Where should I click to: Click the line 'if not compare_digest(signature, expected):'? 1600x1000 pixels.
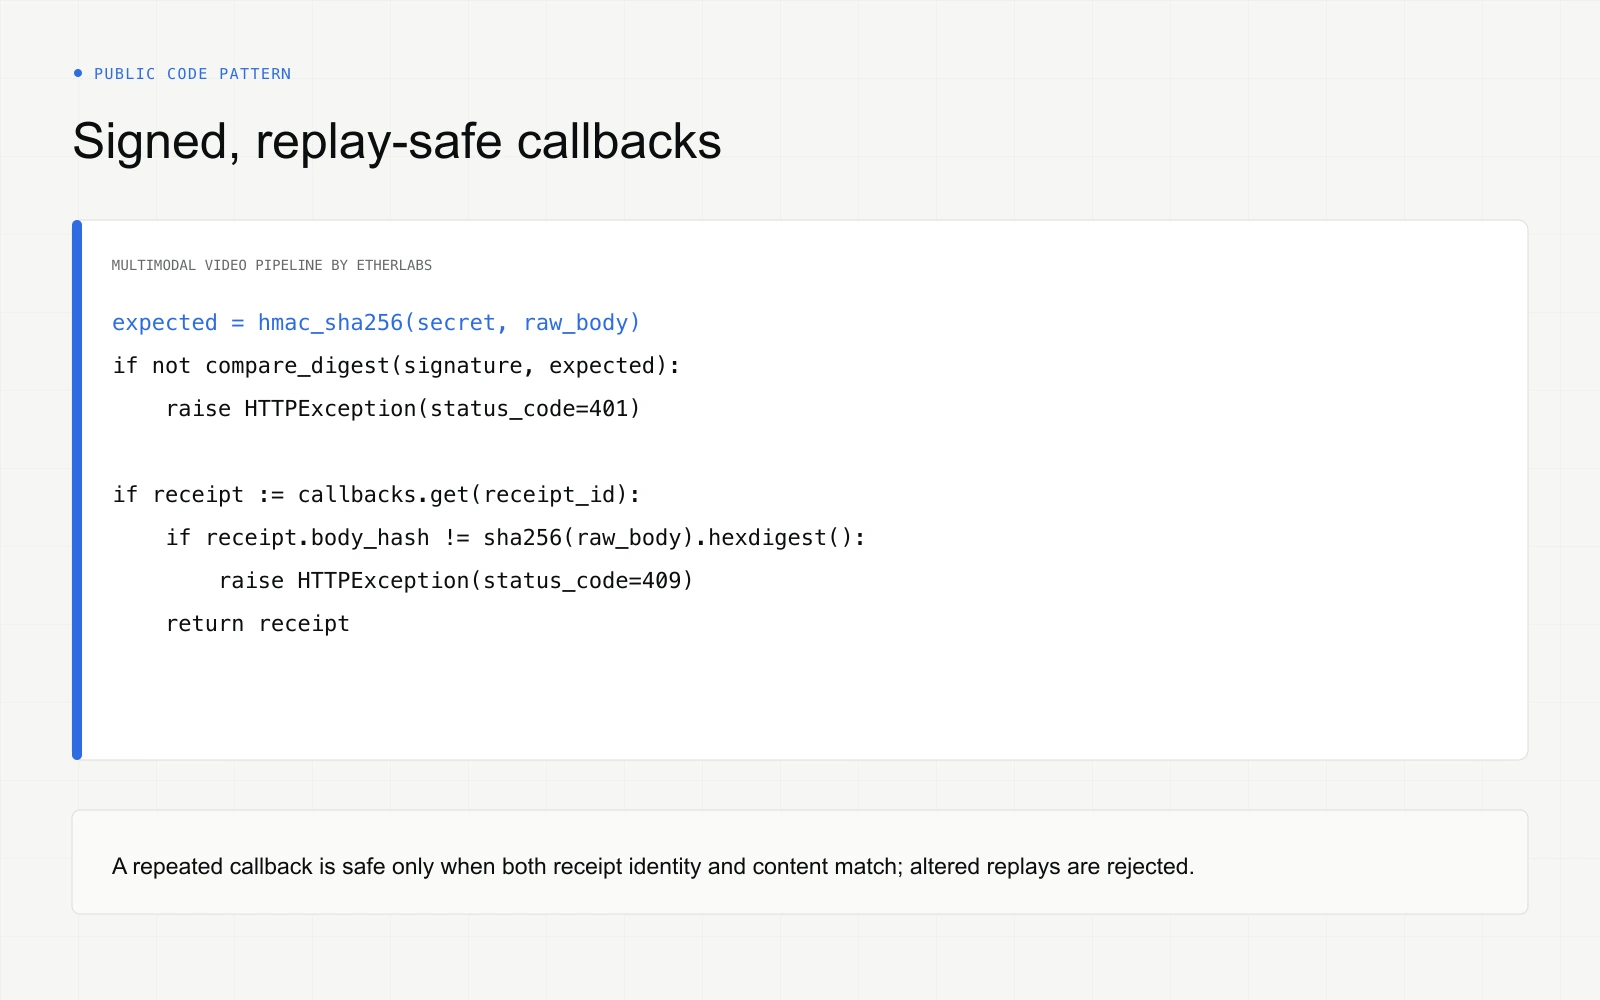coord(396,366)
